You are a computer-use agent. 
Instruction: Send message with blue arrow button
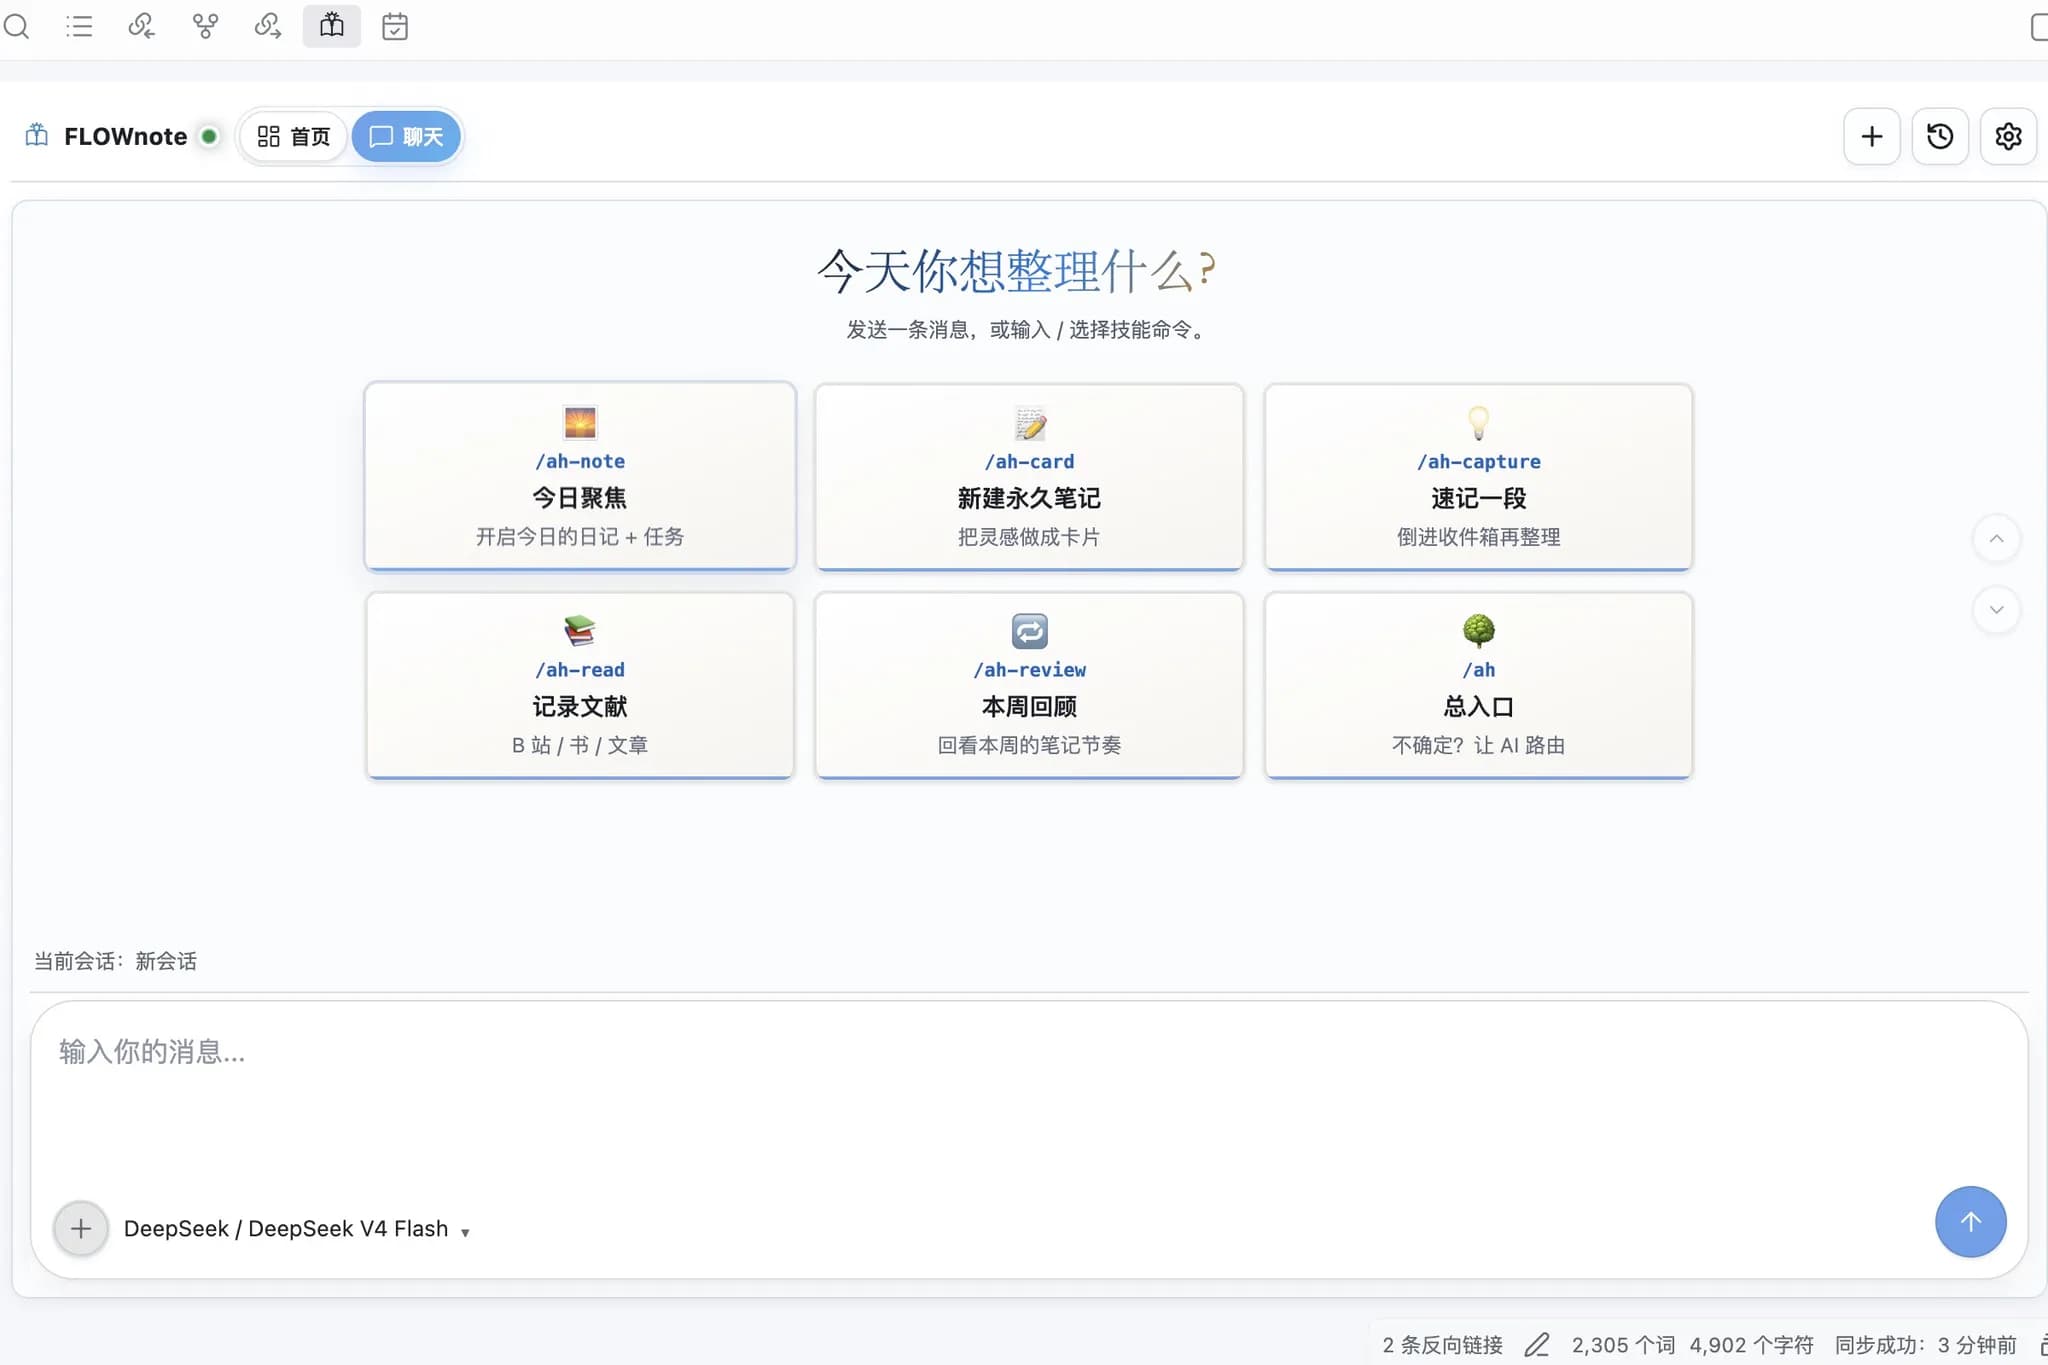pos(1970,1221)
